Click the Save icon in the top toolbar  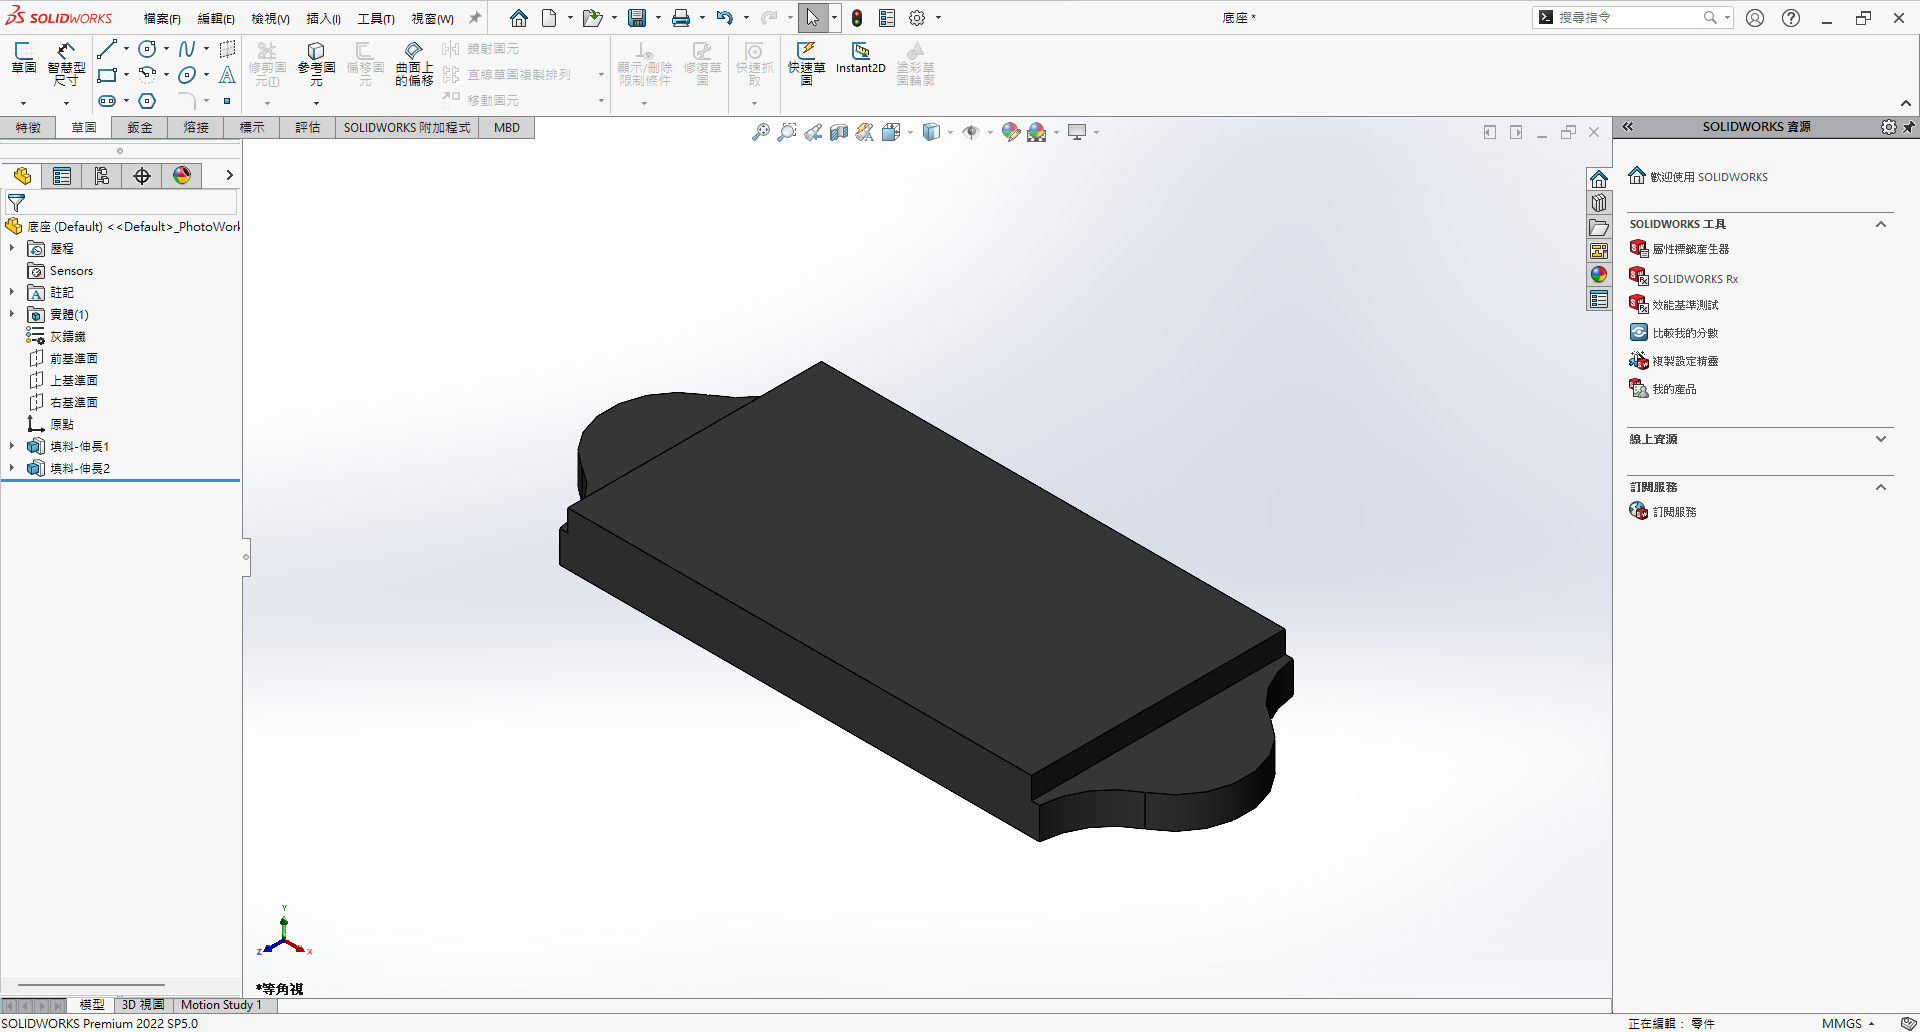tap(637, 18)
